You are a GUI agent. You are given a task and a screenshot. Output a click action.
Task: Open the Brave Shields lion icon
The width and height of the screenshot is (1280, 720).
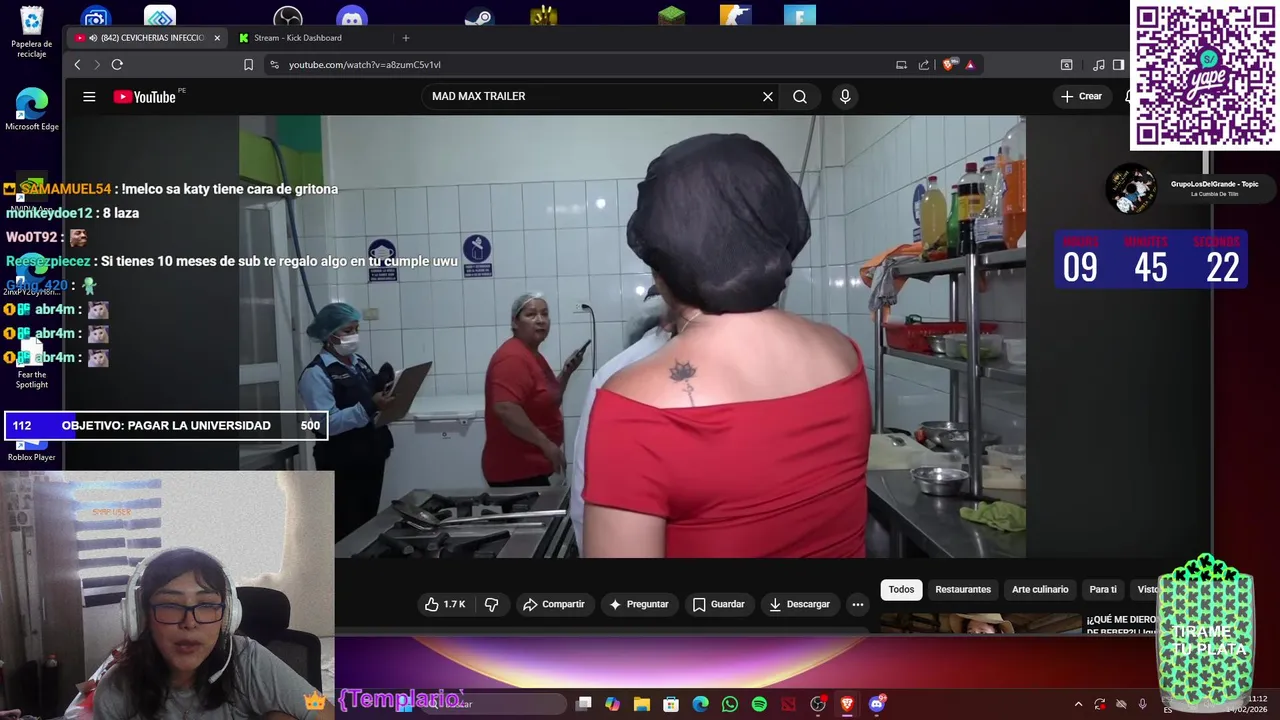[x=949, y=65]
